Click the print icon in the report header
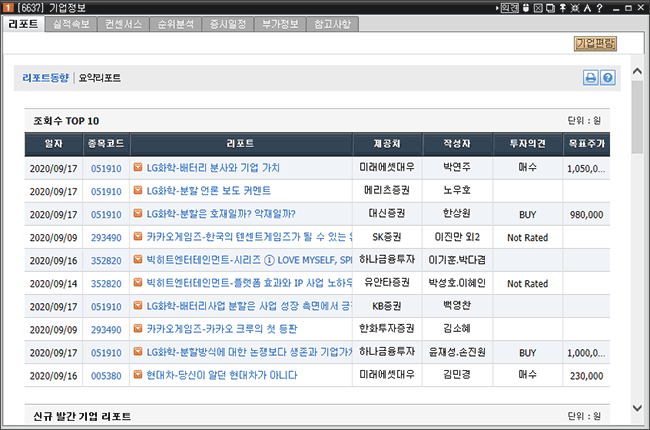This screenshot has height=430, width=650. (591, 78)
